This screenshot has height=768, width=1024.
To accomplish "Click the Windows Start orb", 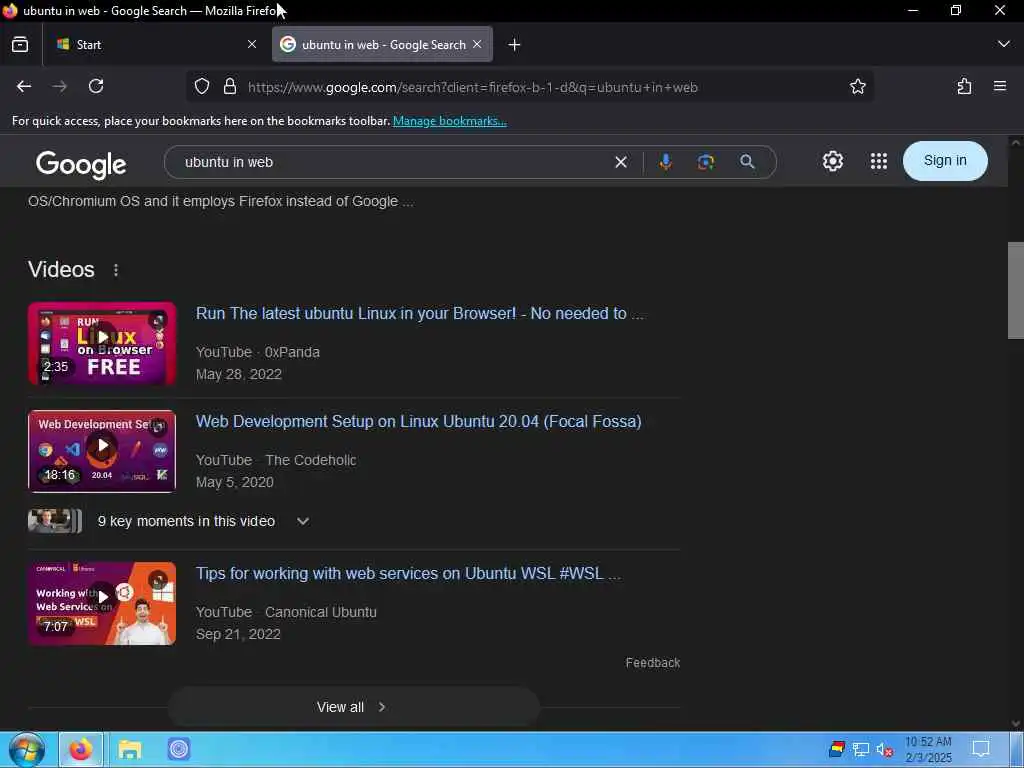I will point(27,750).
